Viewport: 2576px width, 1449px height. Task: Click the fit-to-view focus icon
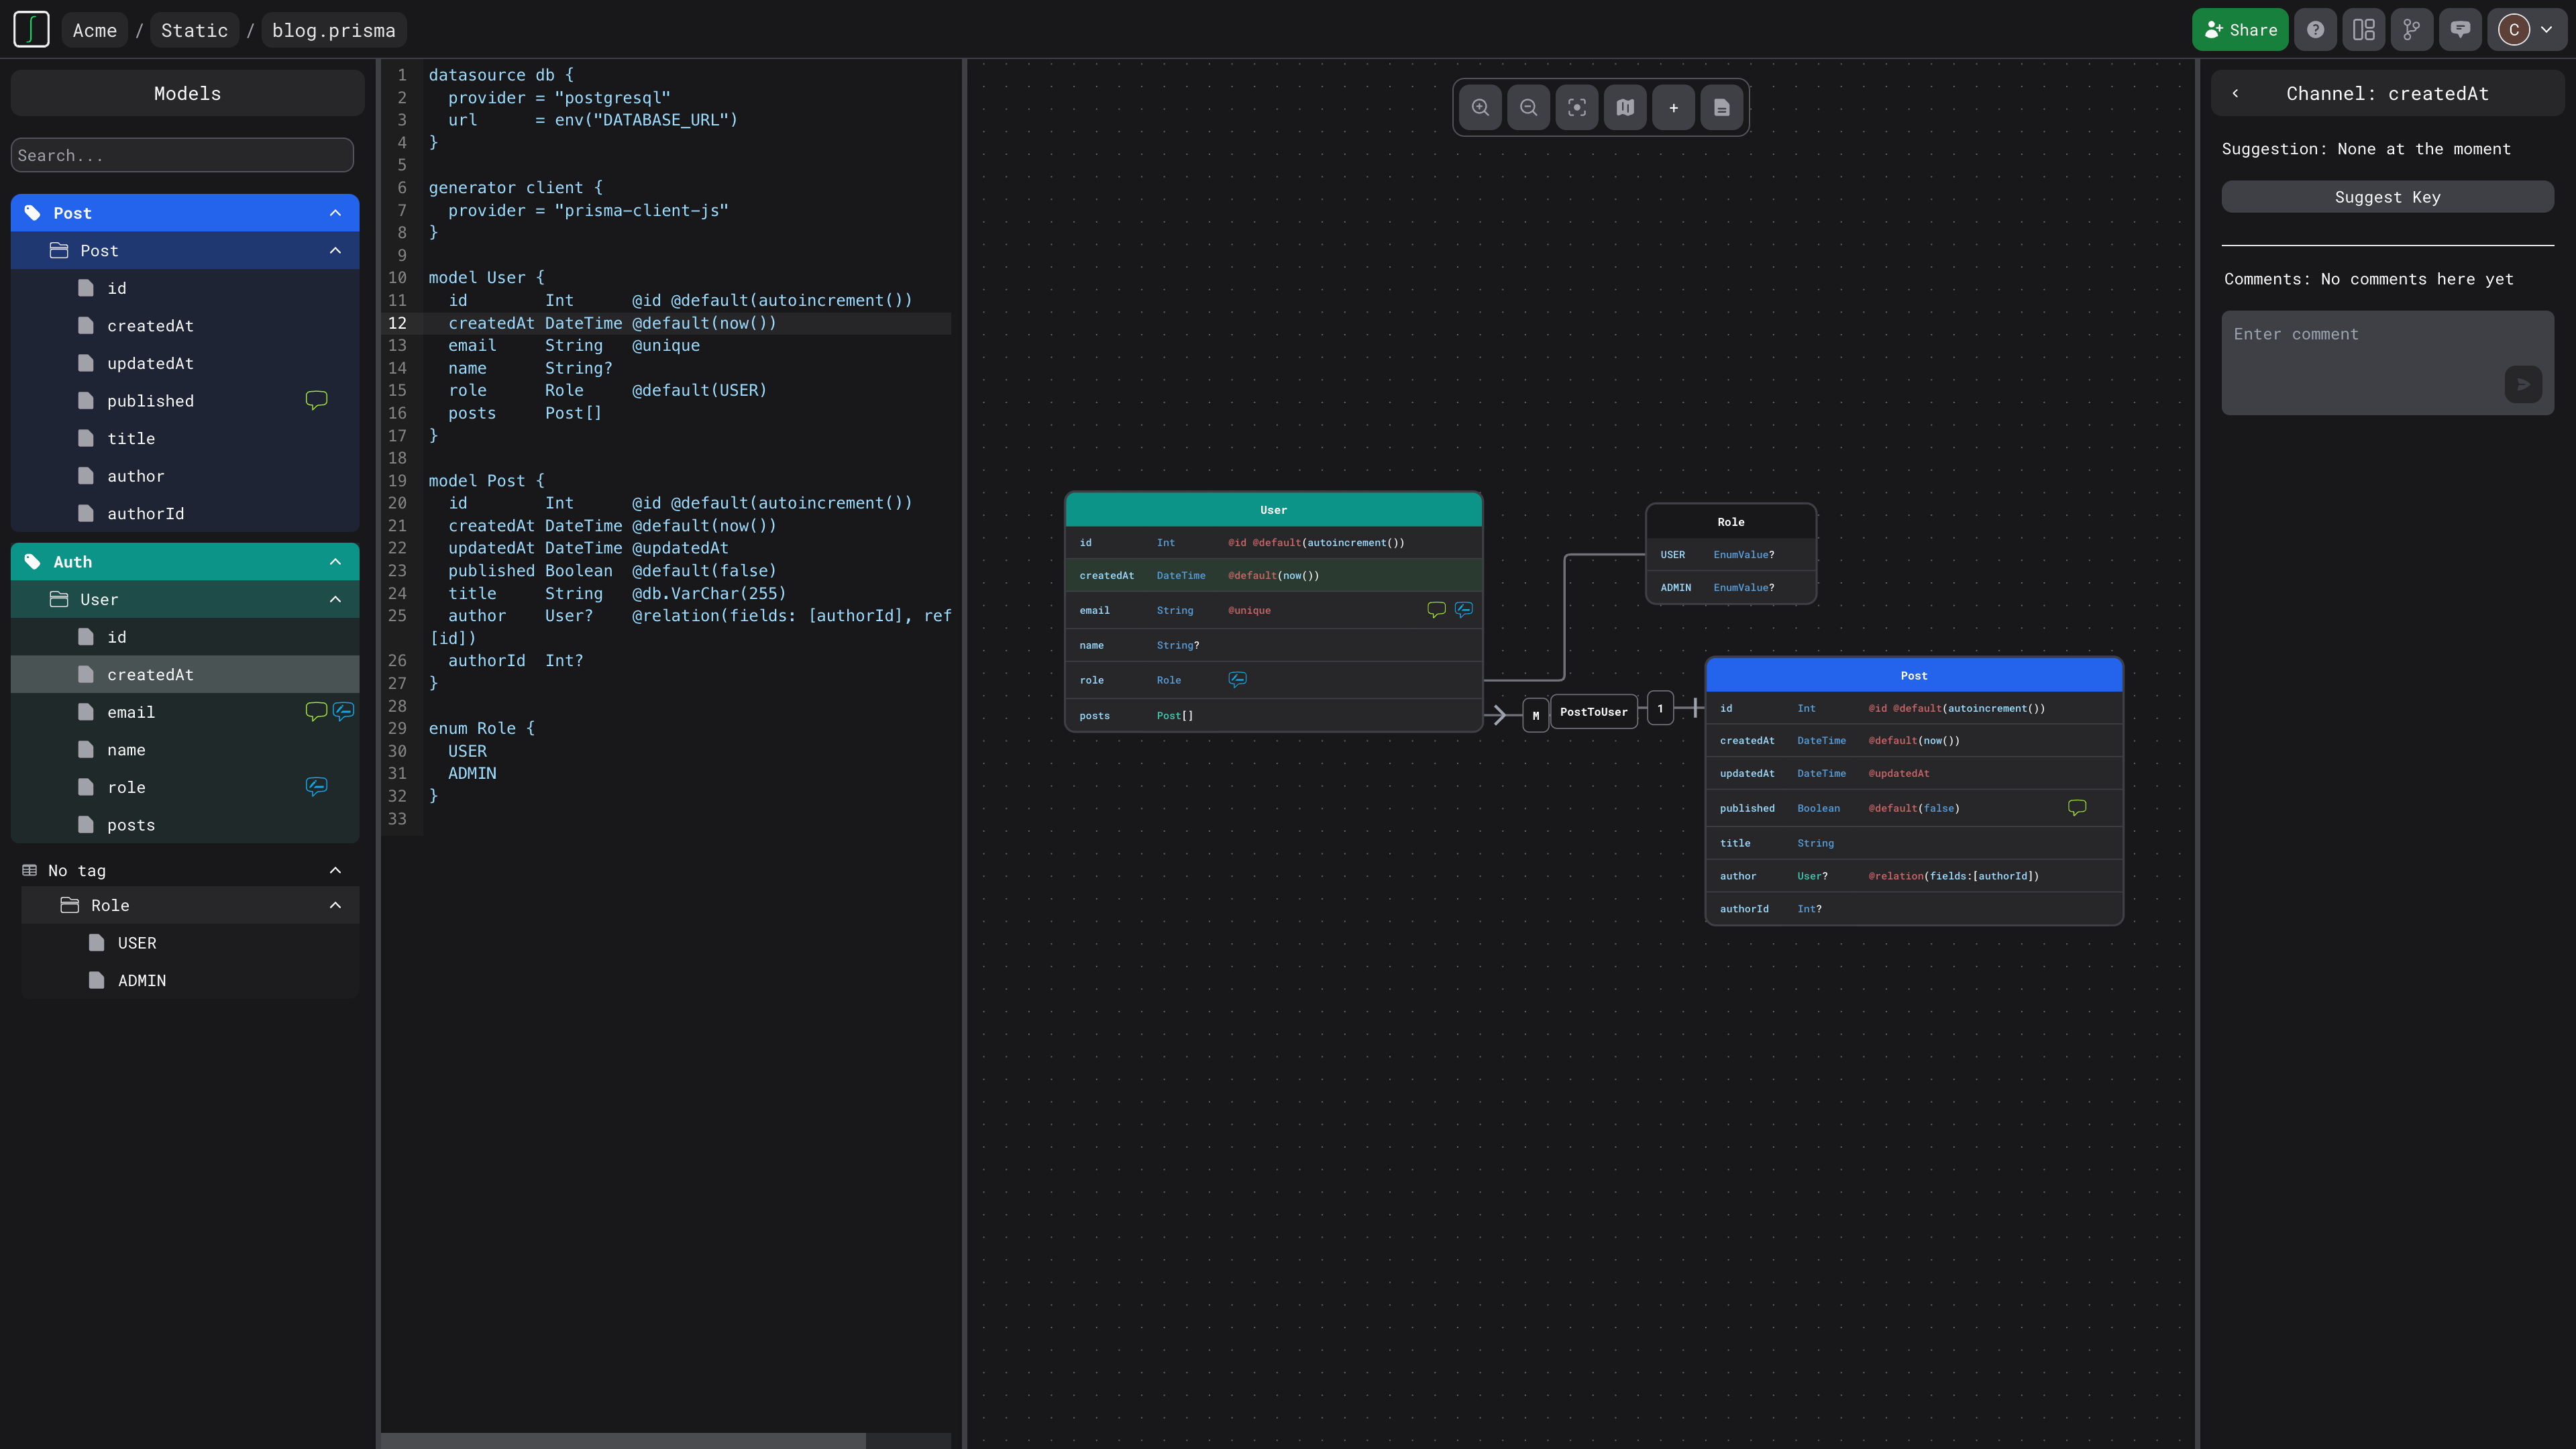1577,108
